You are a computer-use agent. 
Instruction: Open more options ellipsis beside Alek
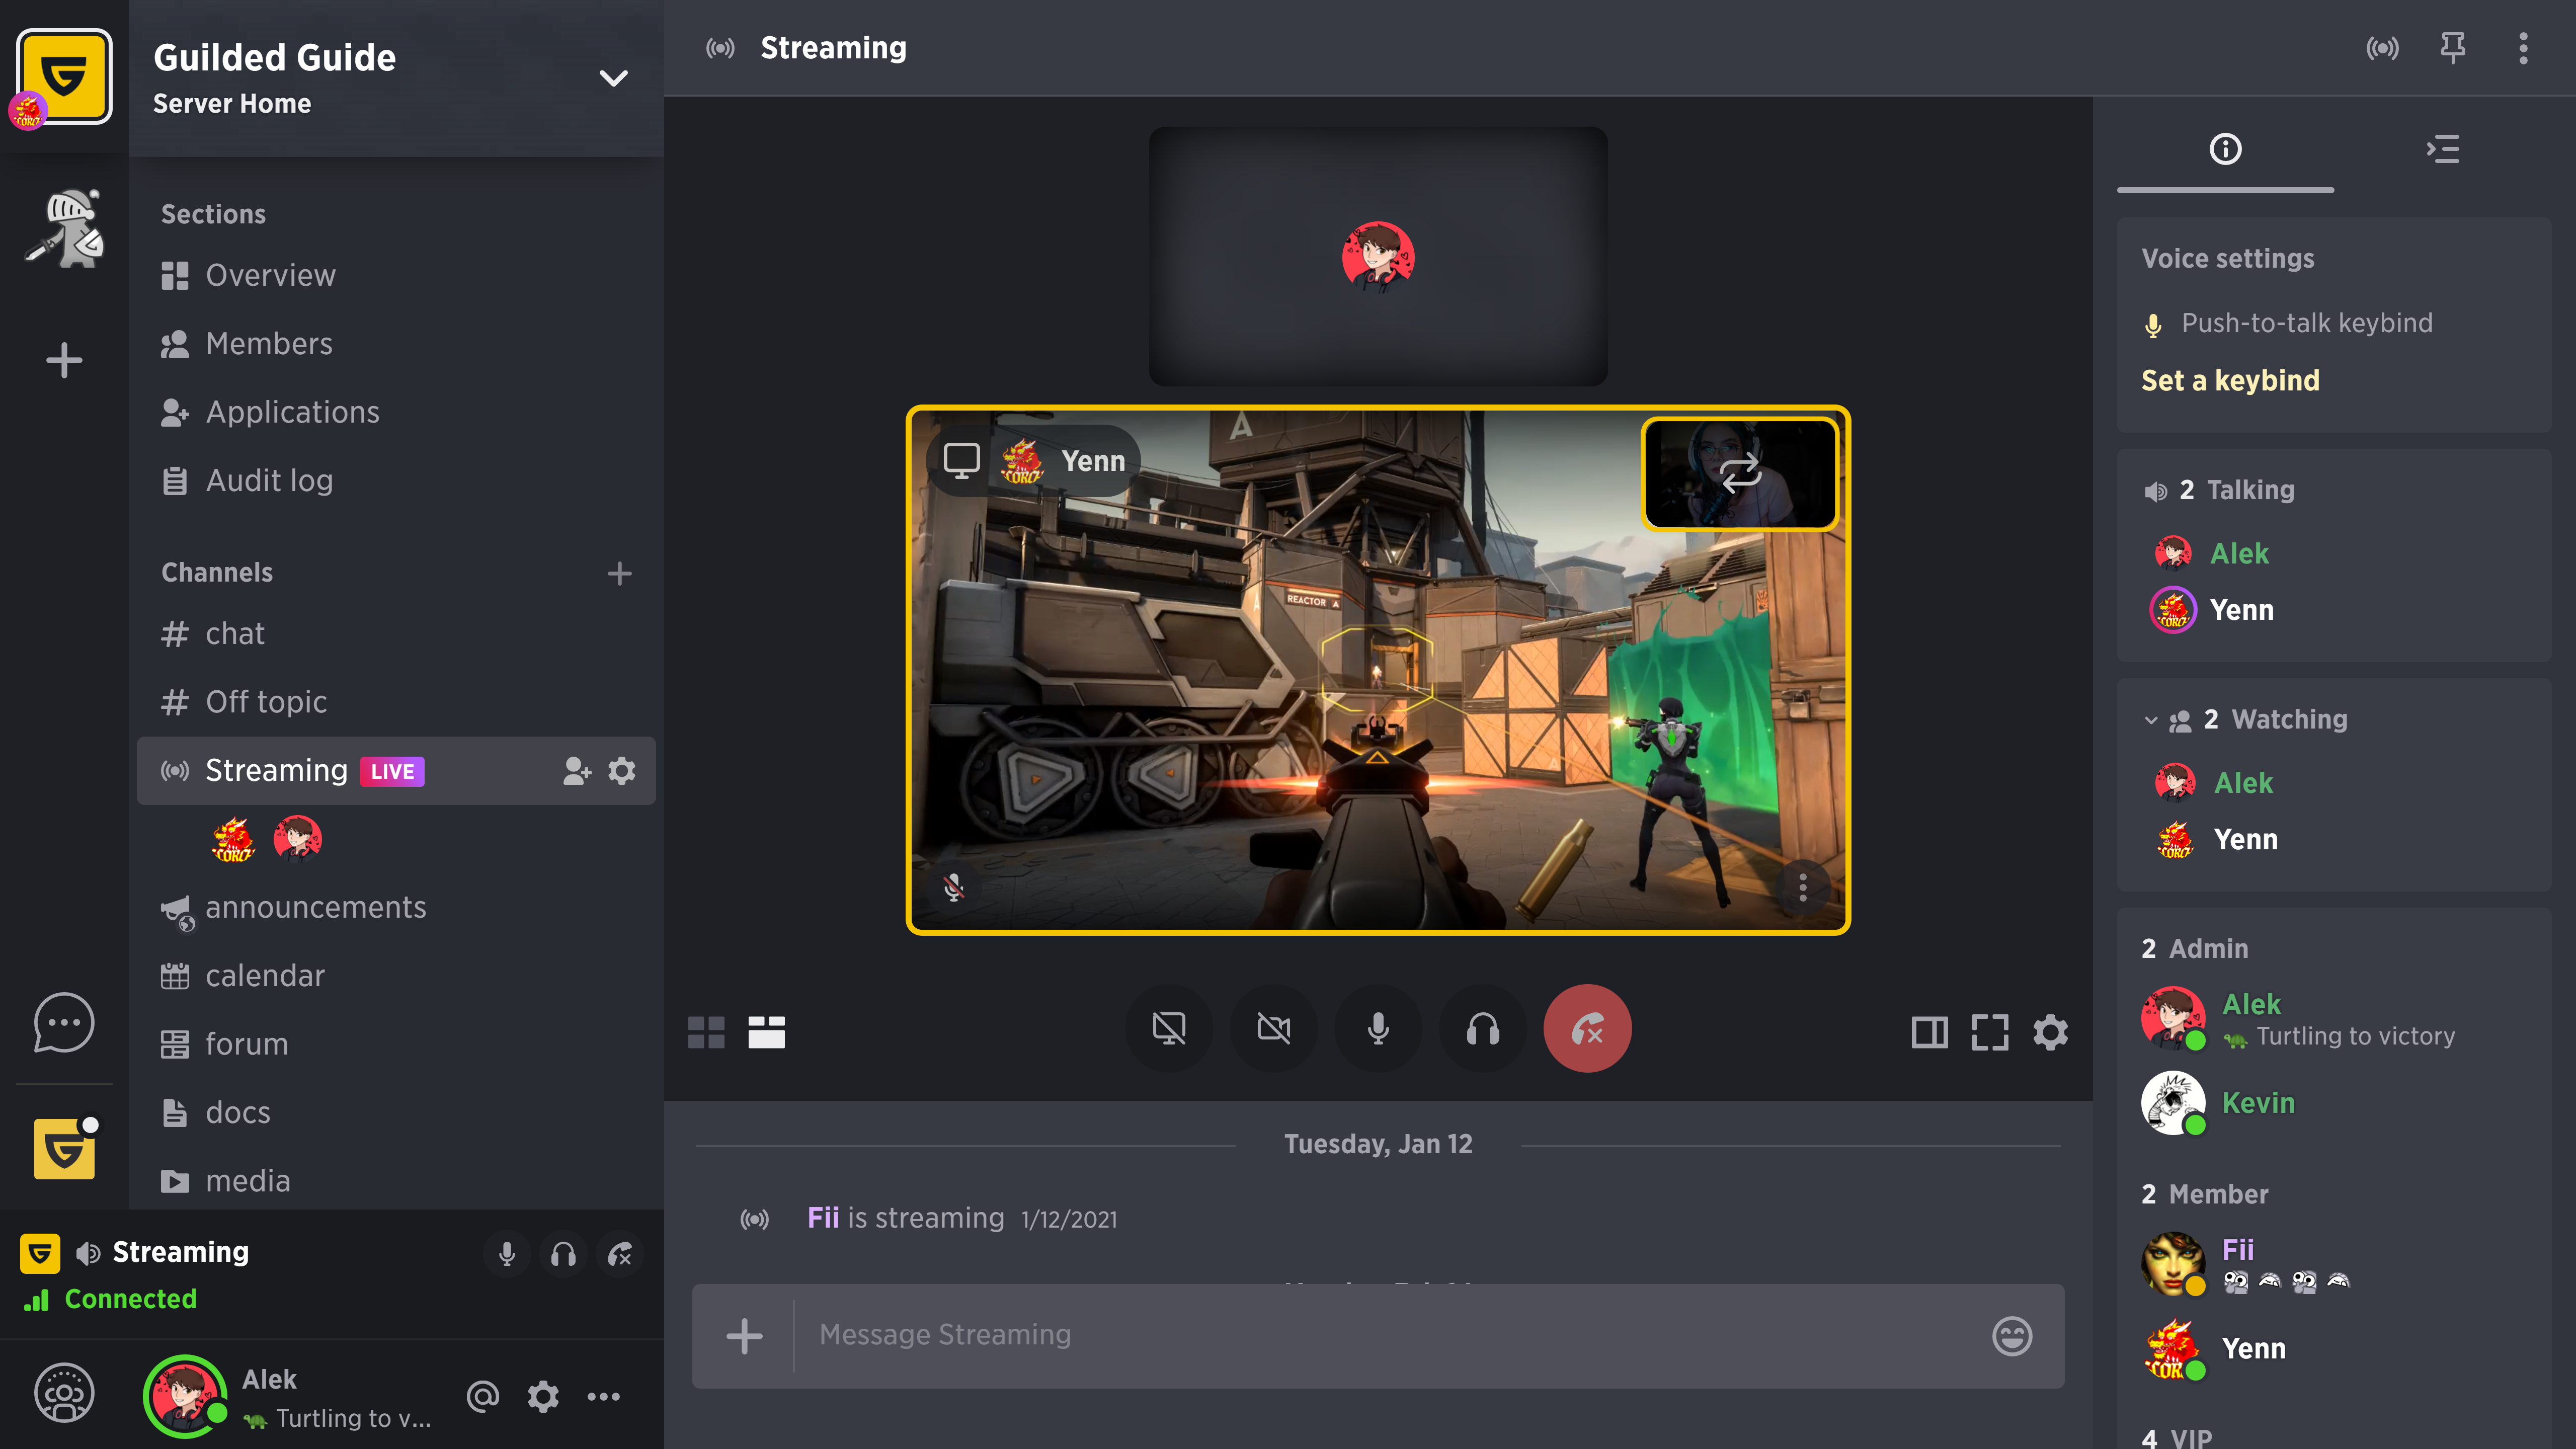[x=603, y=1396]
